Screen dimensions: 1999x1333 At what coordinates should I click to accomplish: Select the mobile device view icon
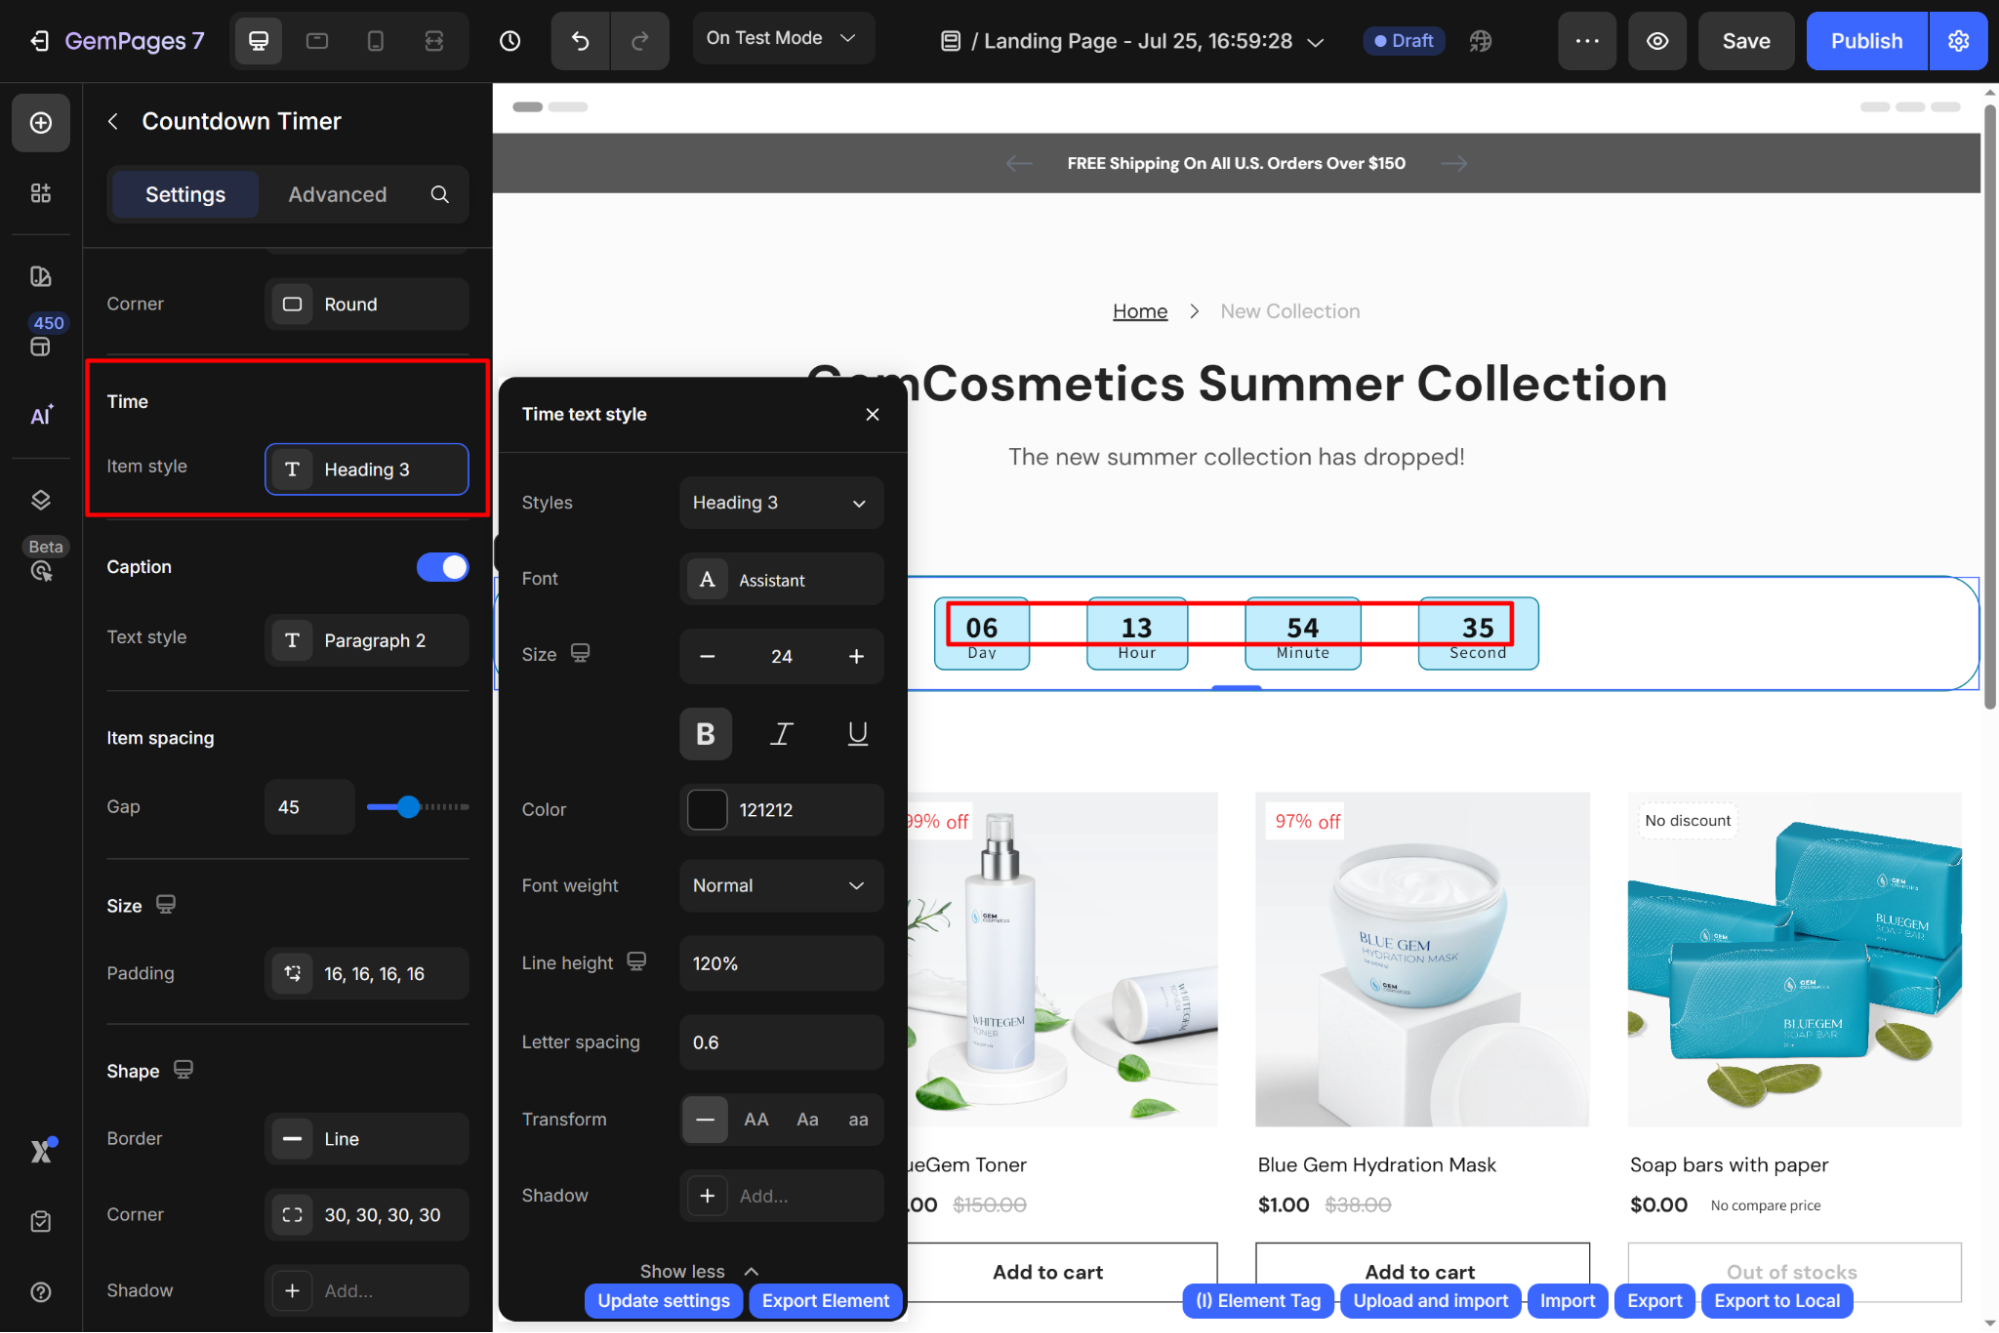tap(375, 41)
